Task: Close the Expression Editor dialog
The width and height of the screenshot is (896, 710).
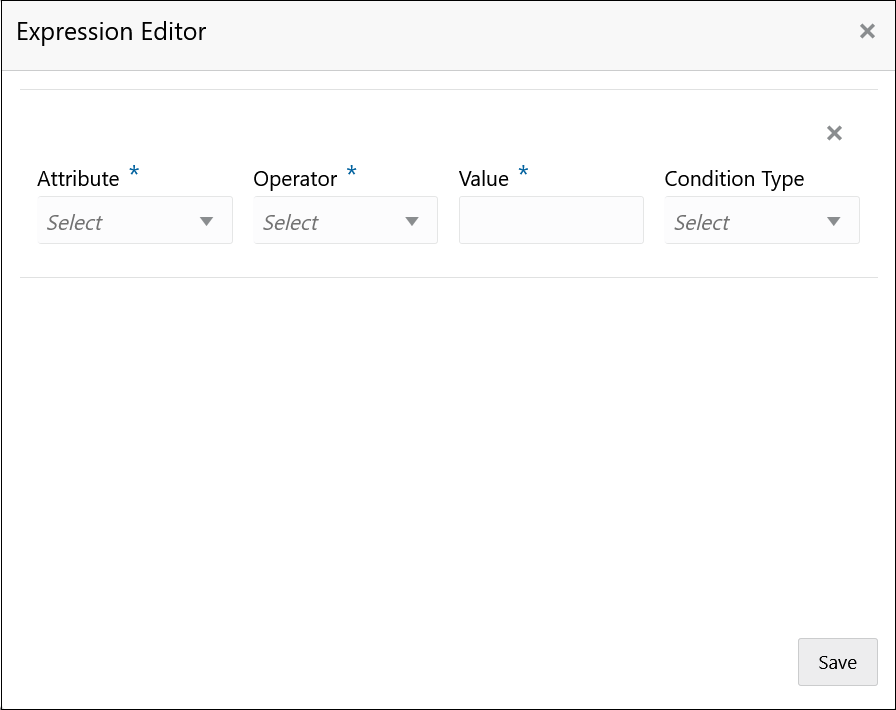Action: click(867, 31)
